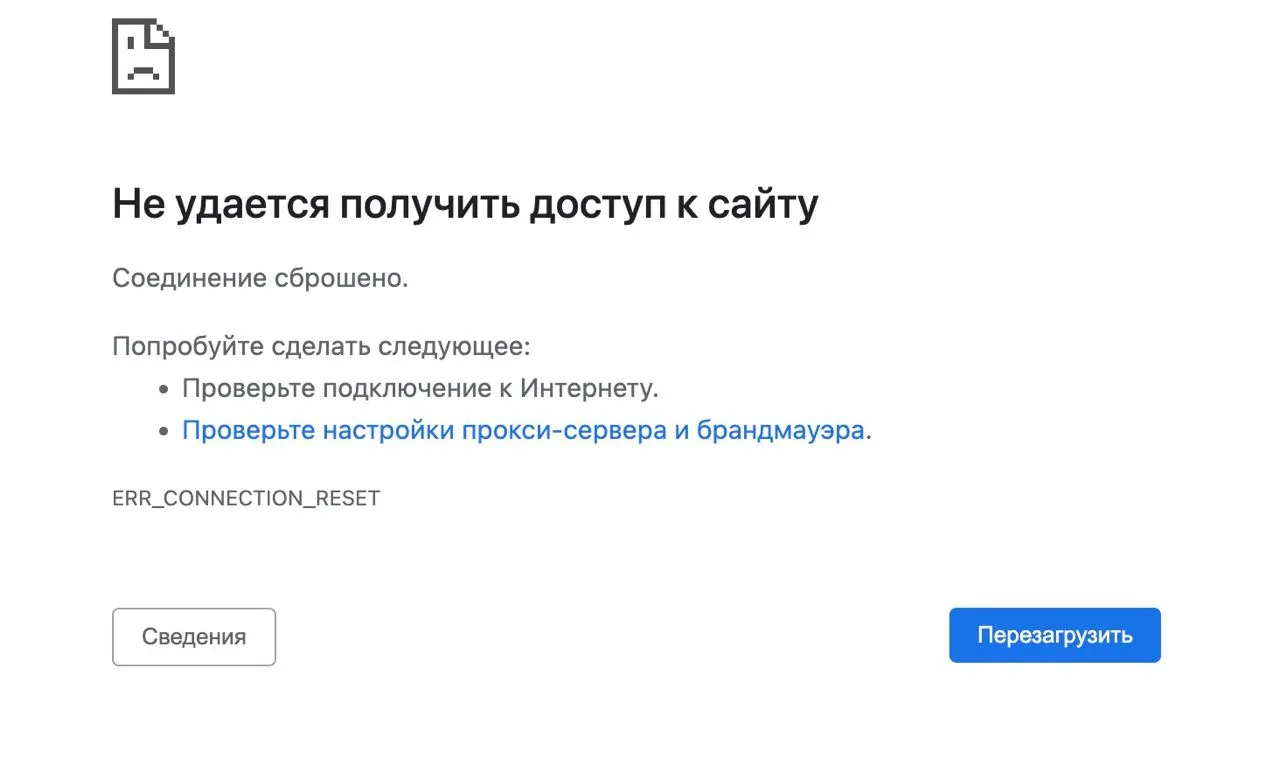The image size is (1280, 766).
Task: Click the Проверьте подключение к Интернету suggestion
Action: tap(420, 388)
